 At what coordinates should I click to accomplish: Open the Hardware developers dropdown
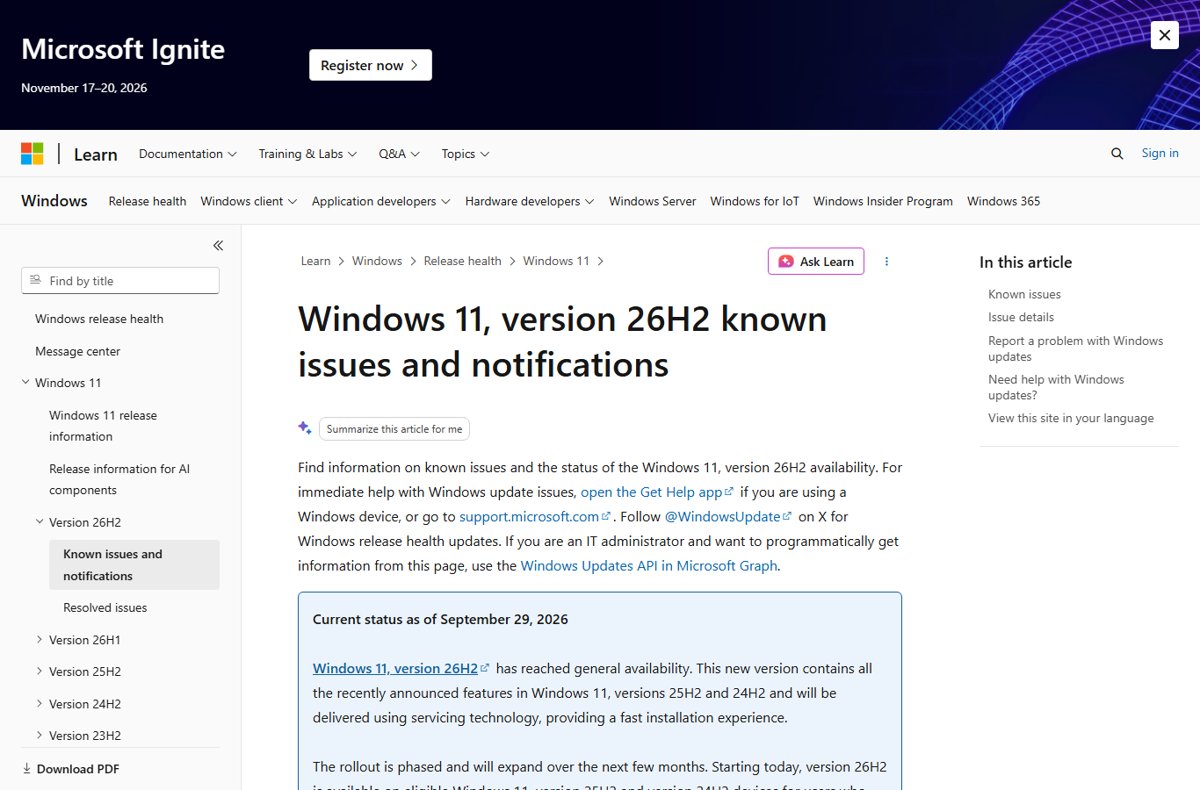pos(529,201)
